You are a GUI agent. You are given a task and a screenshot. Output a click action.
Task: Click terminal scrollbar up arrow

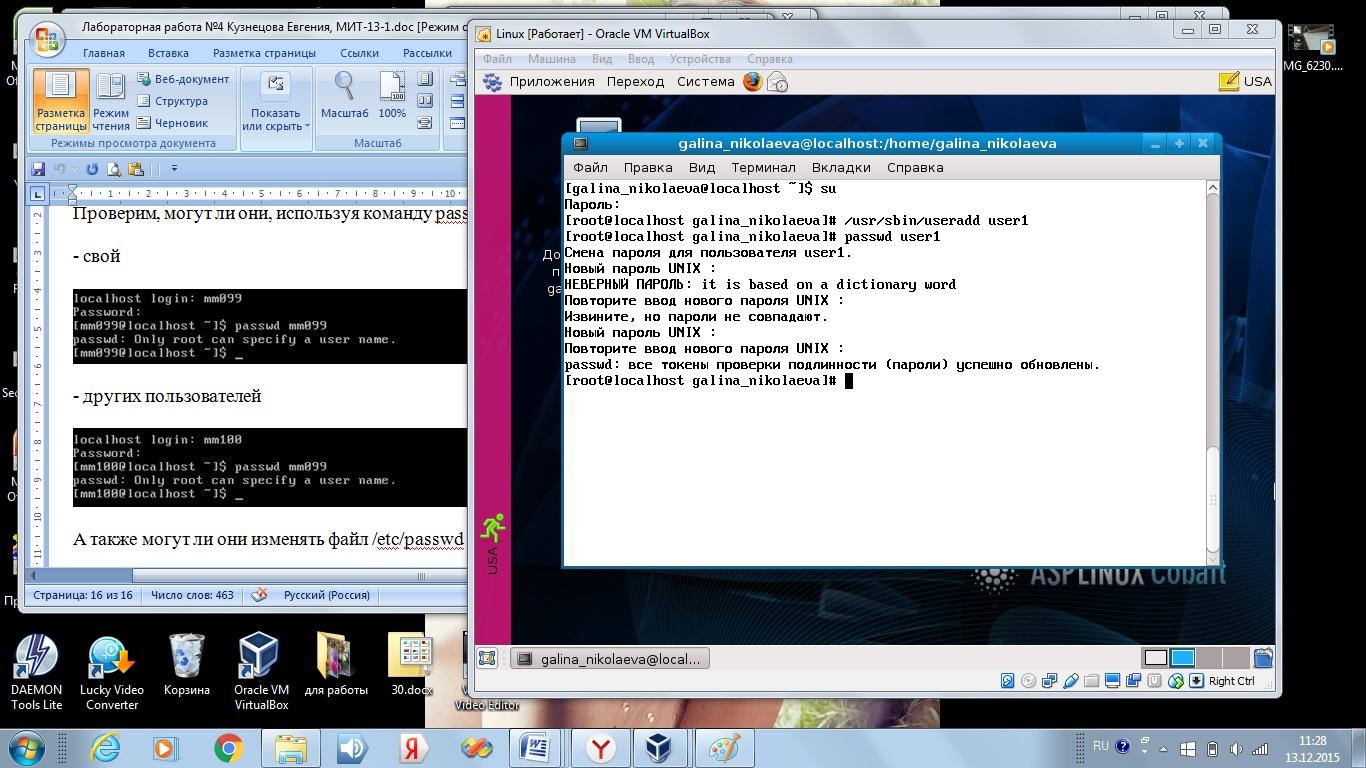(x=1212, y=188)
